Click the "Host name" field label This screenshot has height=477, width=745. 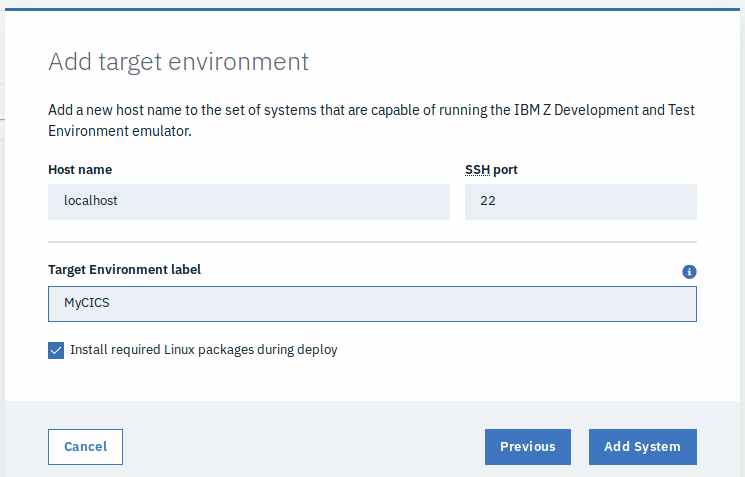pos(80,170)
